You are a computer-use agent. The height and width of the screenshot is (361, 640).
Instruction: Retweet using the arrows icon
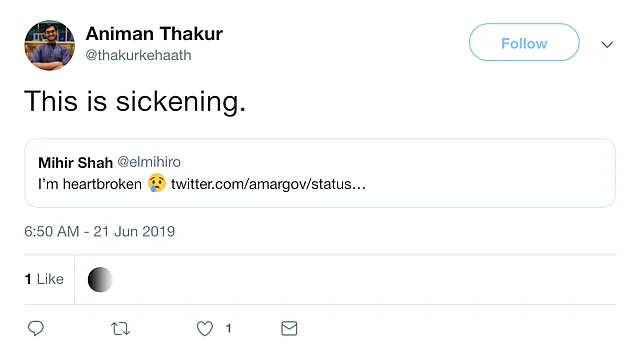pyautogui.click(x=120, y=329)
